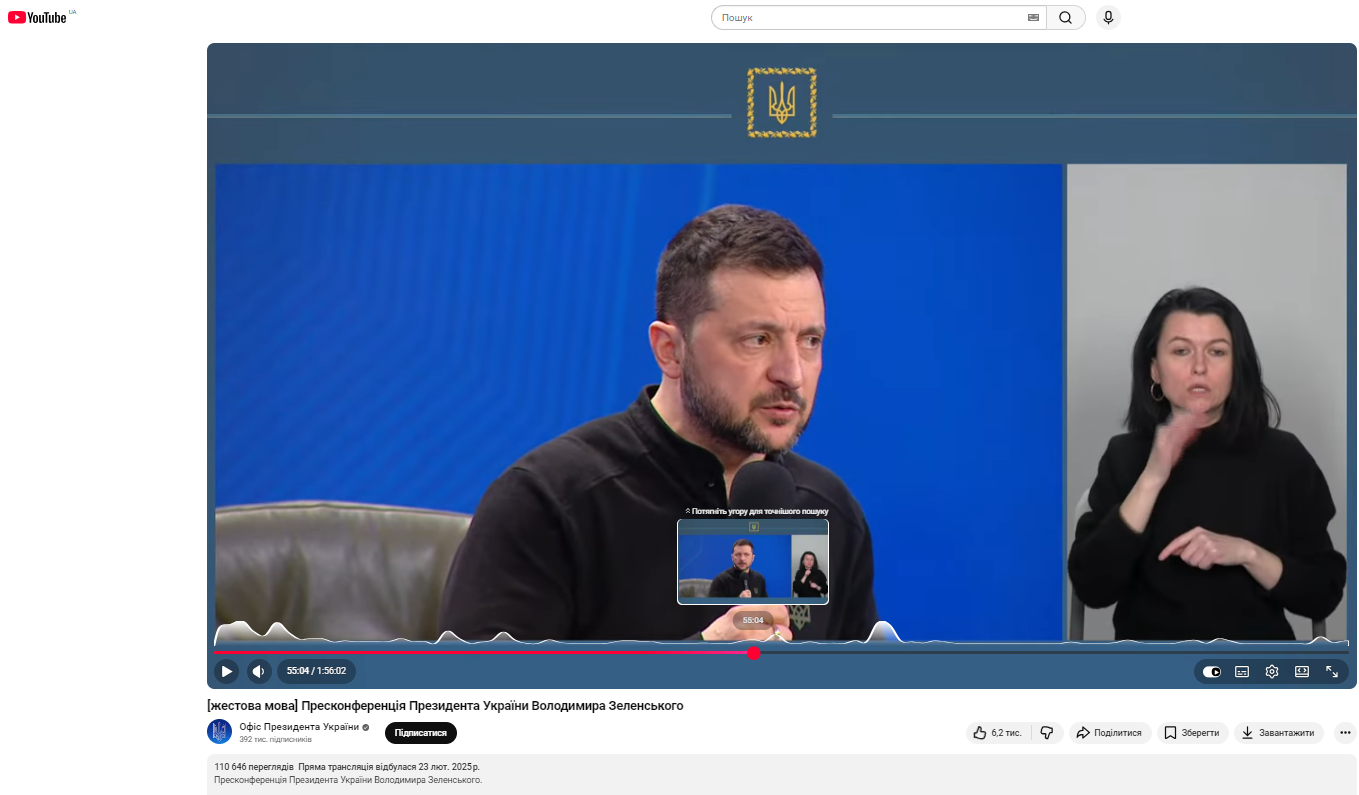
Task: Enable subtitles with the CC icon
Action: [x=1241, y=671]
